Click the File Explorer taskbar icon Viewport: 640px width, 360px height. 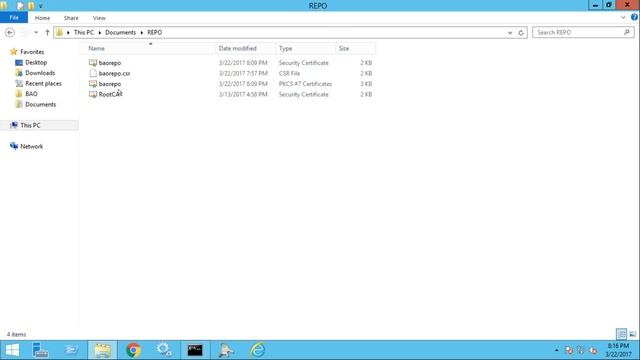[102, 350]
